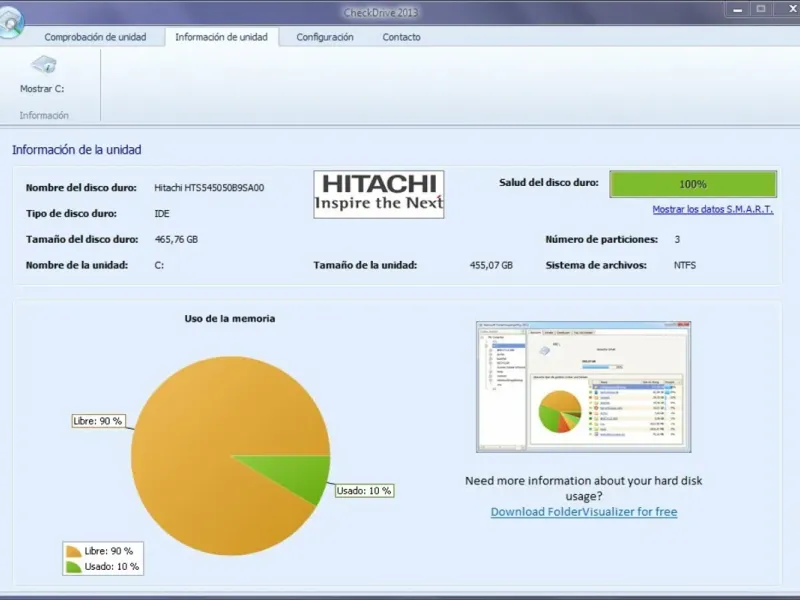Click the 'Información' ribbon group label
This screenshot has width=800, height=600.
point(44,115)
